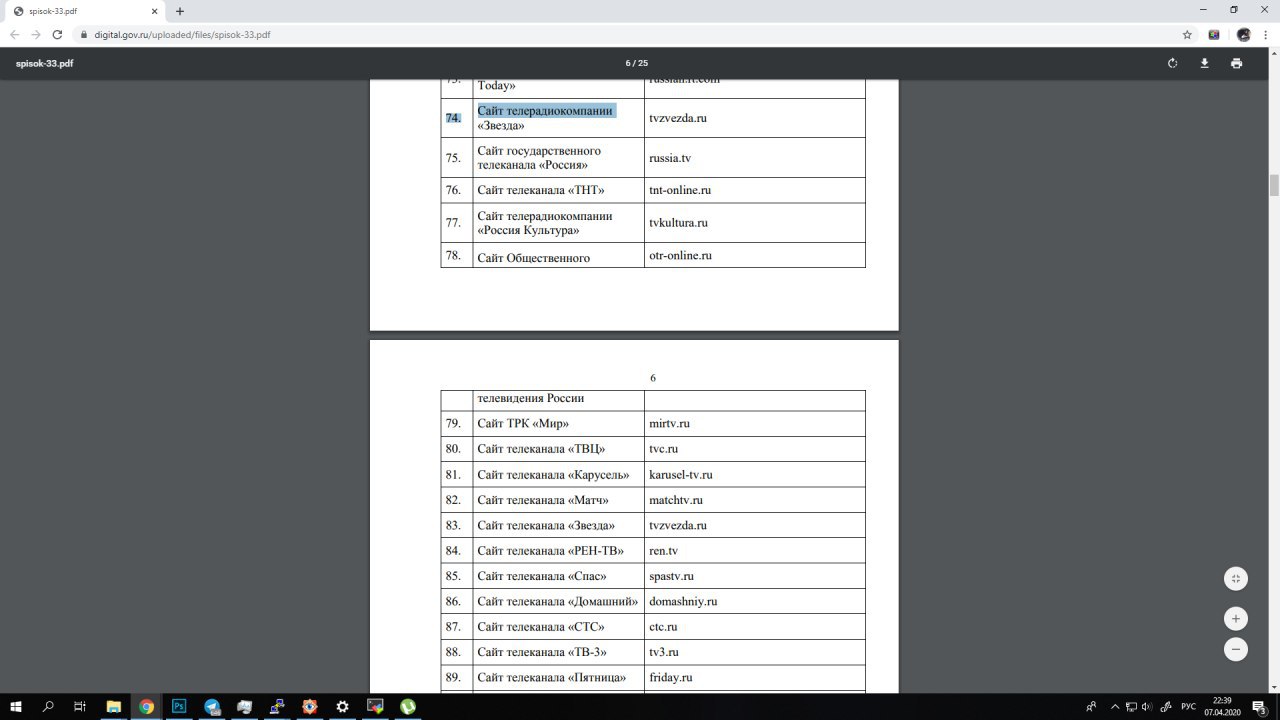Click the tnt-online.ru address text
Screen dimensions: 1280x720
tap(679, 190)
